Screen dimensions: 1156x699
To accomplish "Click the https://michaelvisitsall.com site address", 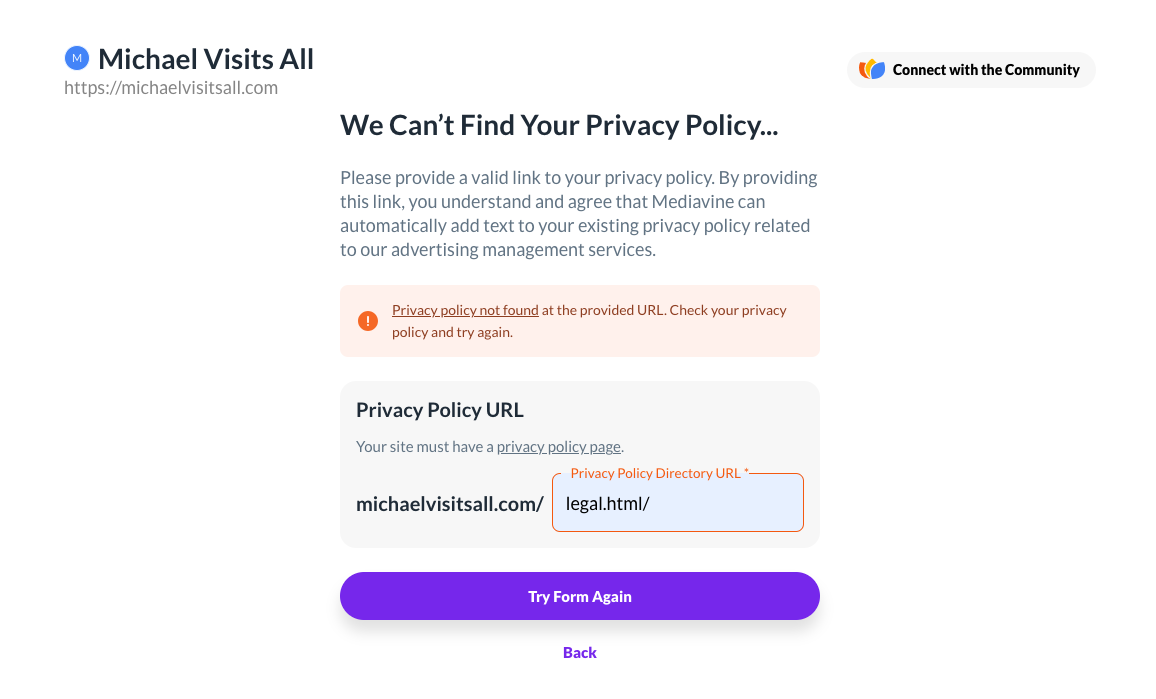I will pos(171,88).
